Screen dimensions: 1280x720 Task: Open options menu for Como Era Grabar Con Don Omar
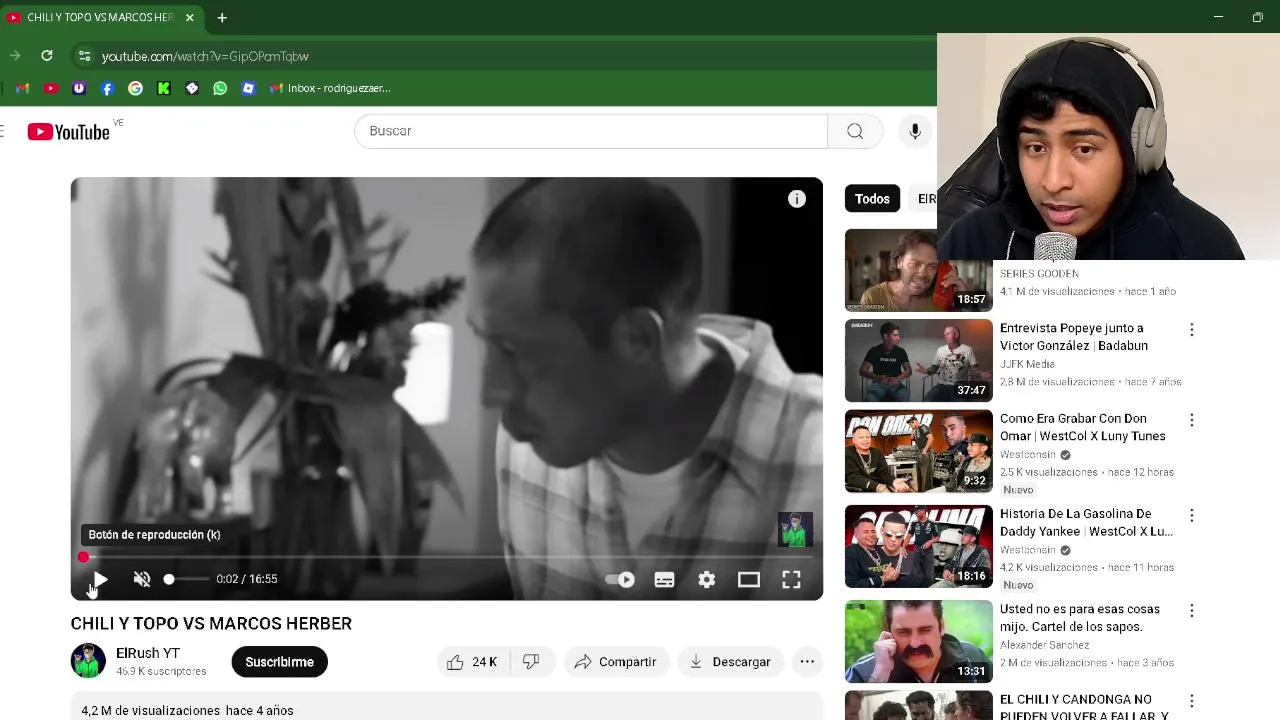1191,420
